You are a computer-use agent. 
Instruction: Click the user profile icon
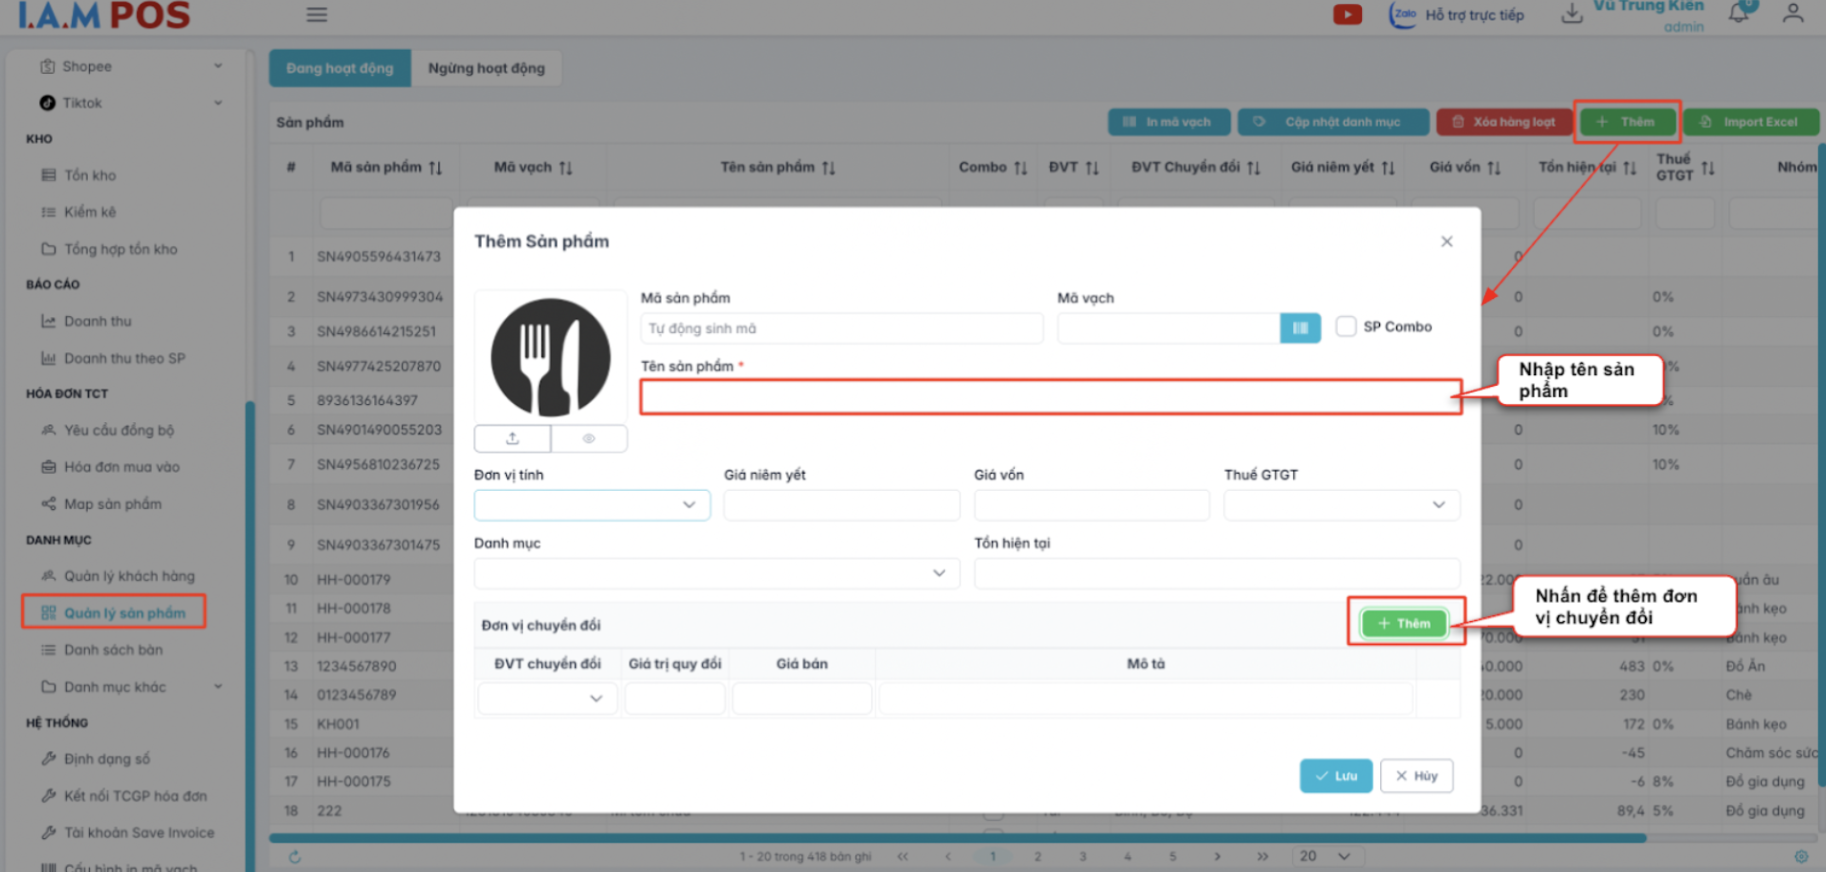(1793, 14)
